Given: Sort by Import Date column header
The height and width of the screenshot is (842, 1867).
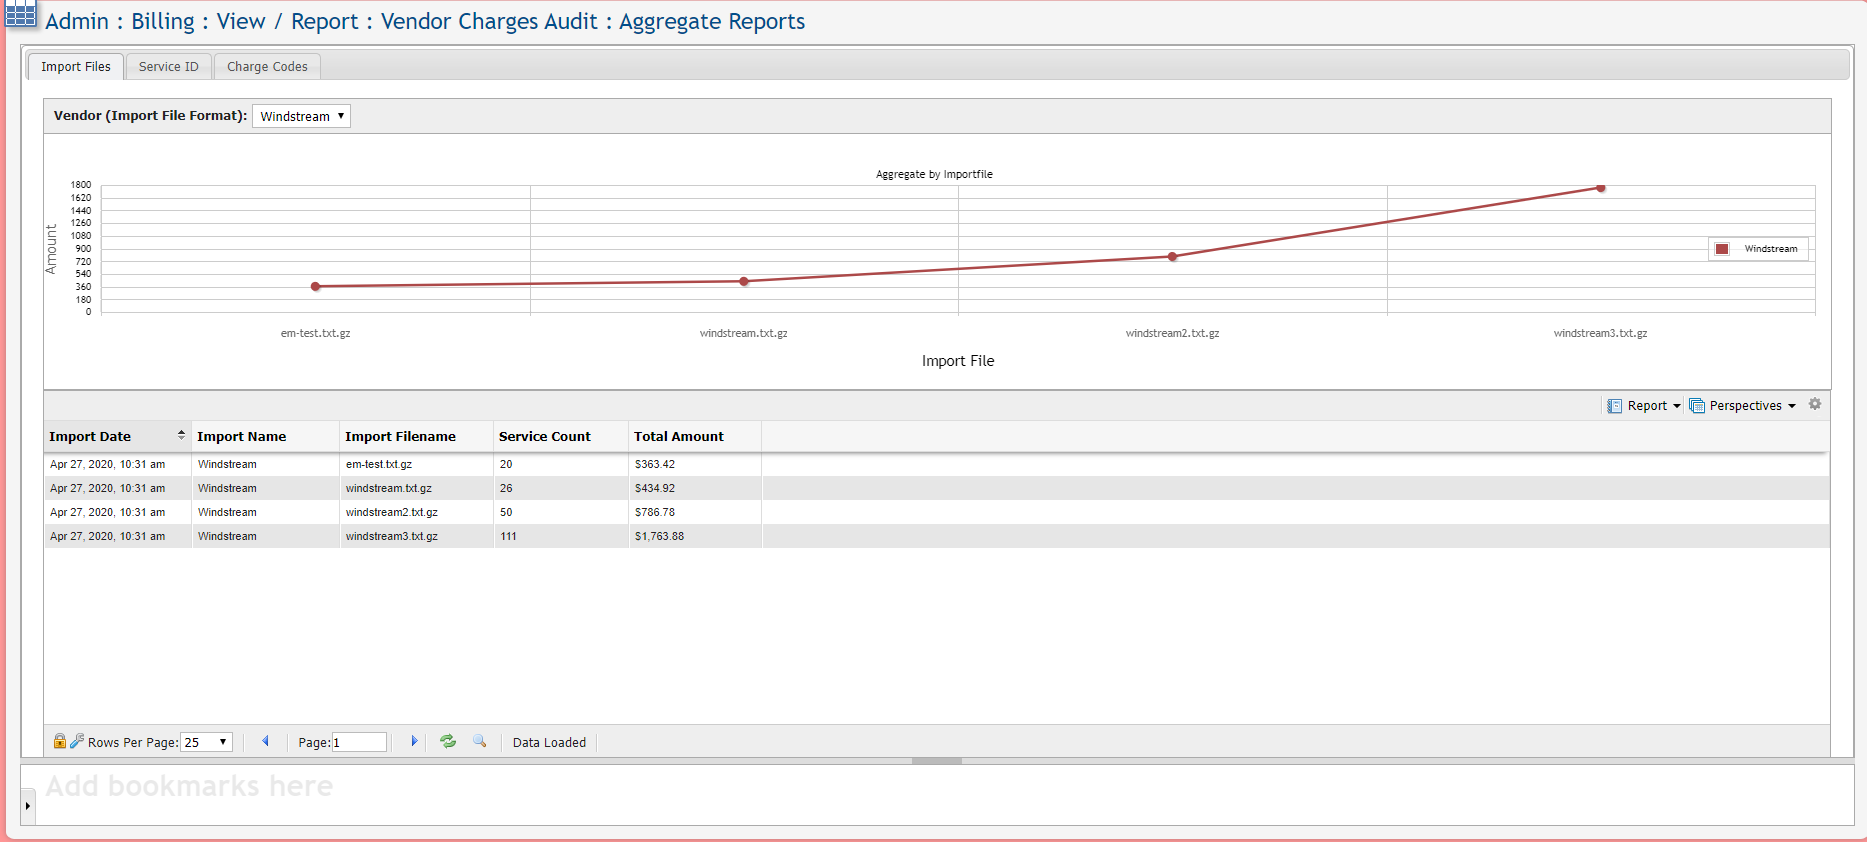Looking at the screenshot, I should click(117, 436).
